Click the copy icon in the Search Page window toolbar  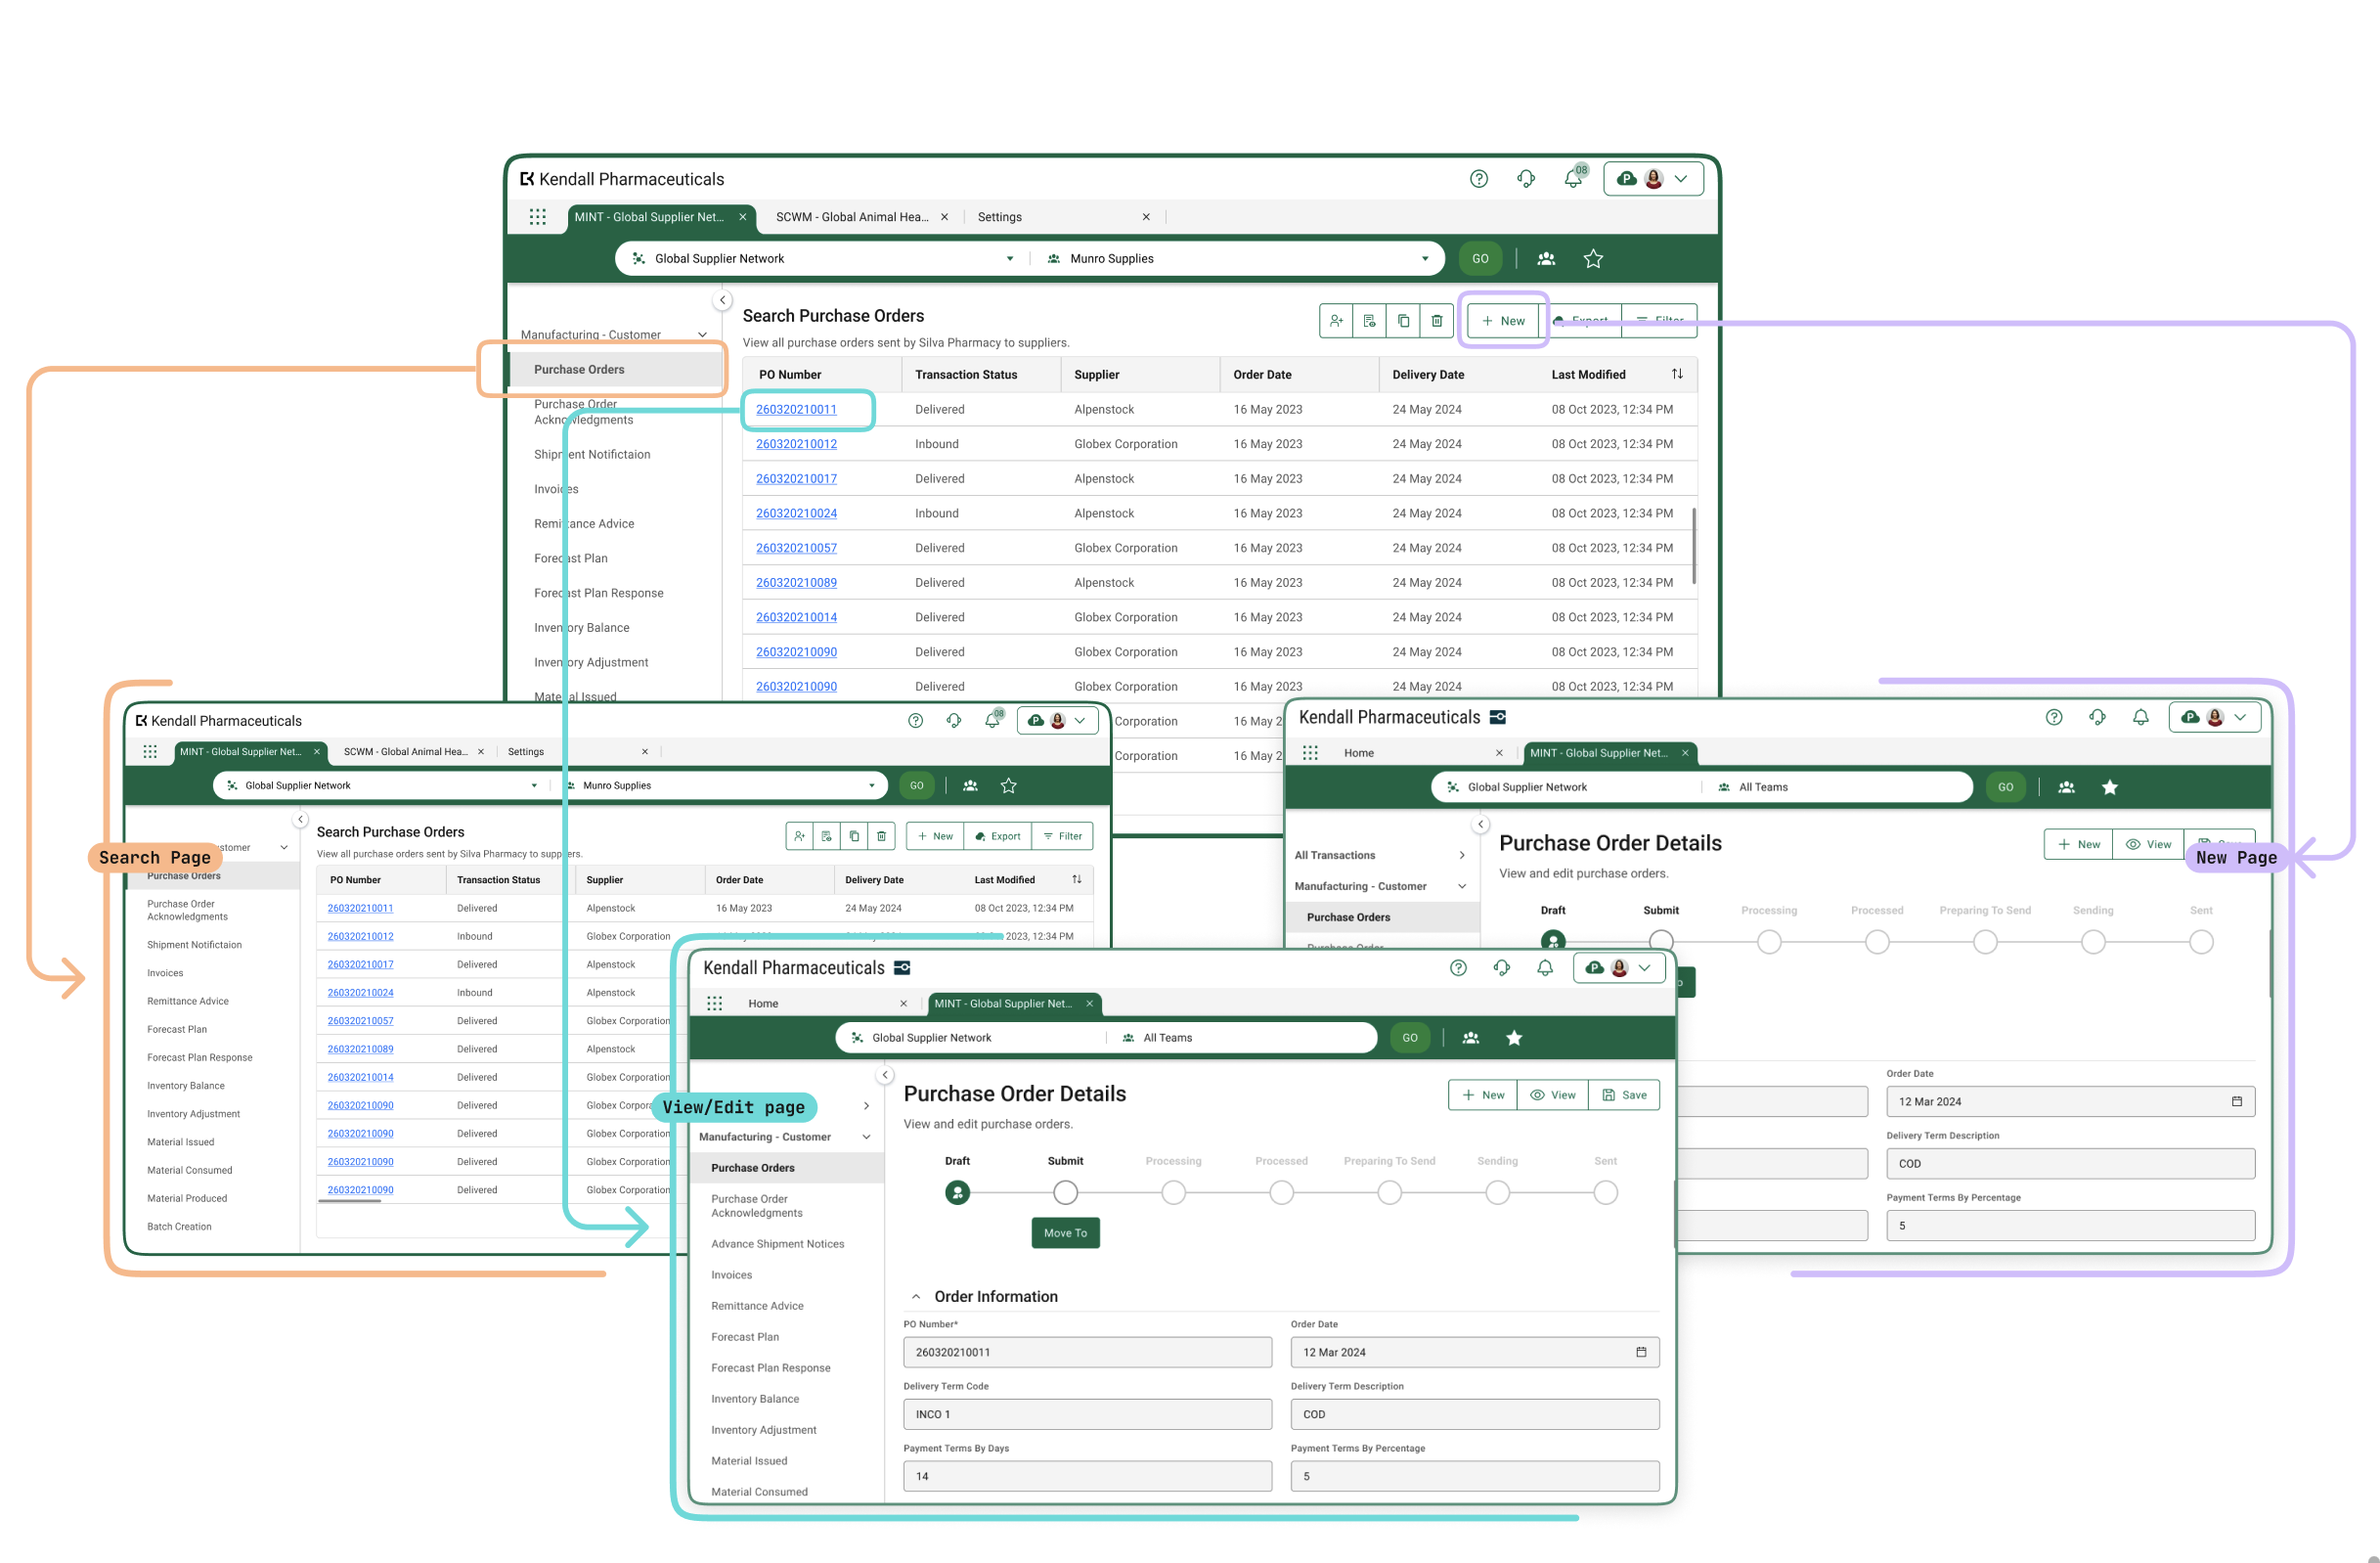tap(854, 836)
